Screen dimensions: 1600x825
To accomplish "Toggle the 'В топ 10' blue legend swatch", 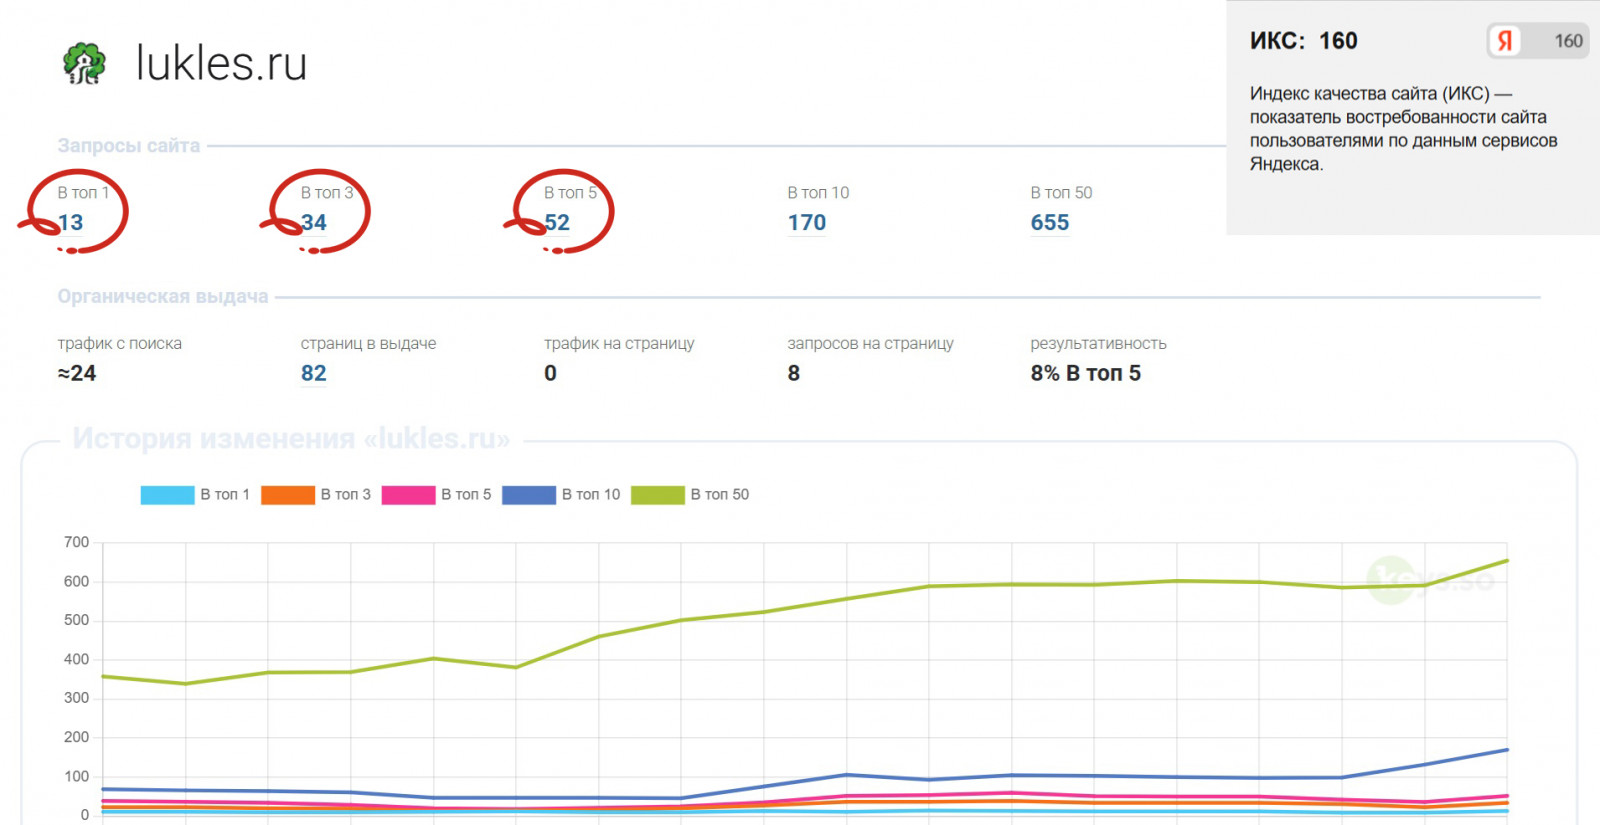I will click(x=529, y=494).
